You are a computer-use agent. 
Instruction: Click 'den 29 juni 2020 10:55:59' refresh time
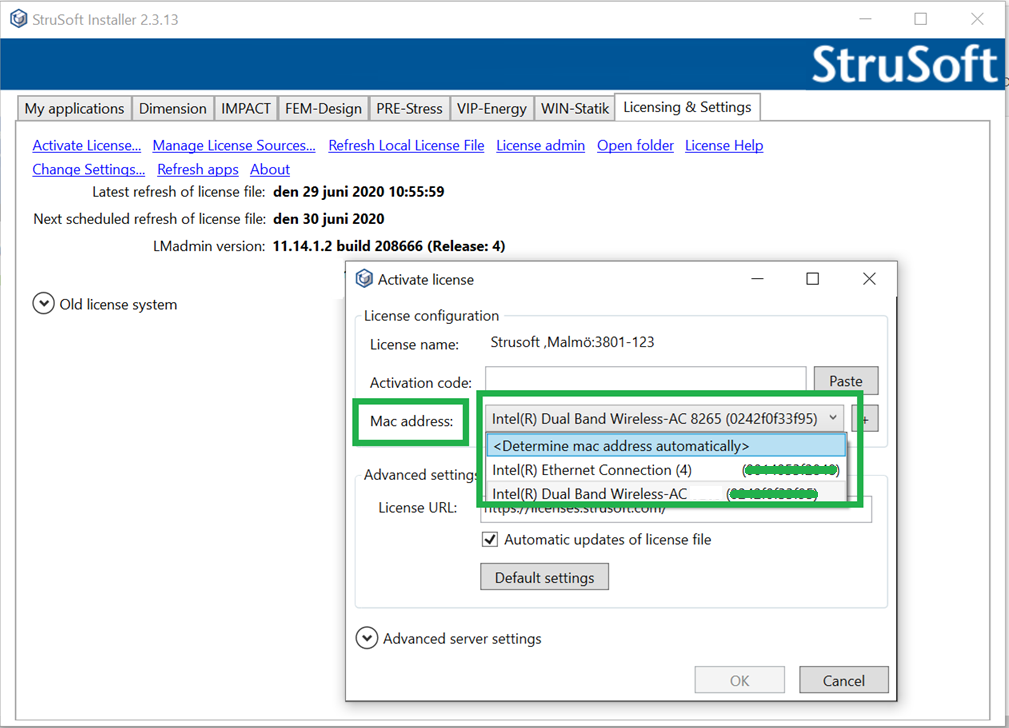358,191
